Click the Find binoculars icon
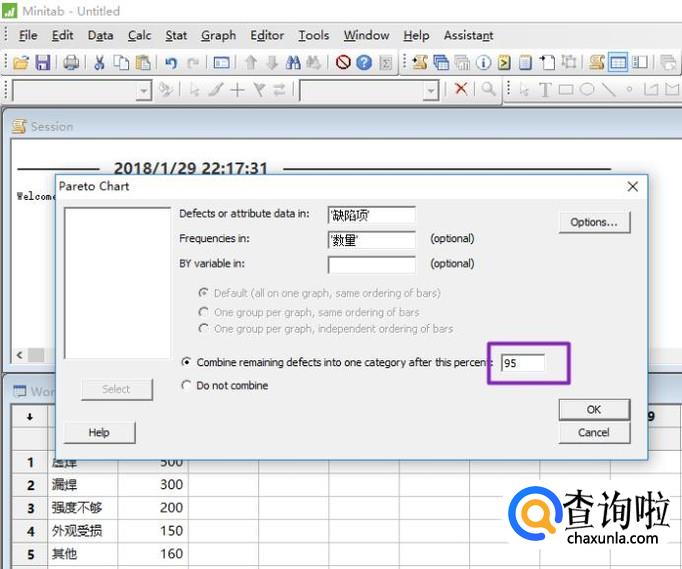Image resolution: width=682 pixels, height=569 pixels. point(293,63)
